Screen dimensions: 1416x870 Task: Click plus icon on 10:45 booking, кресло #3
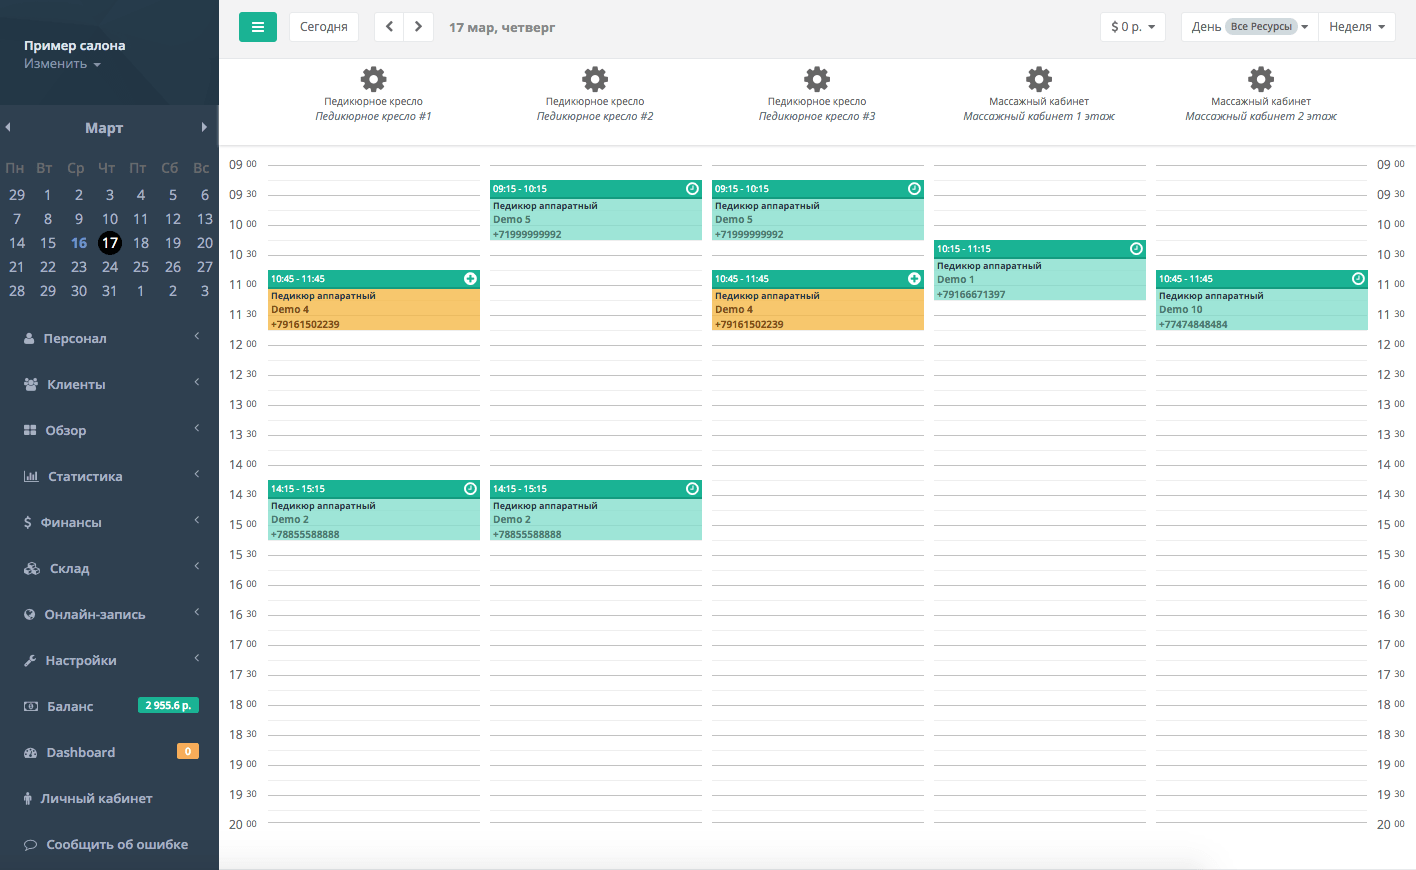tap(914, 279)
